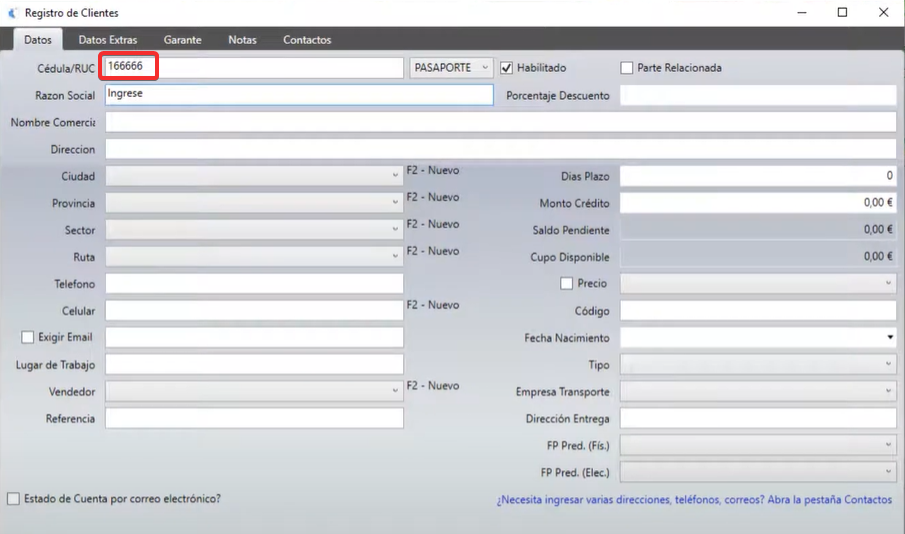This screenshot has height=534, width=905.
Task: Enable Estado de Cuenta por correo electrónico checkbox
Action: tap(13, 499)
